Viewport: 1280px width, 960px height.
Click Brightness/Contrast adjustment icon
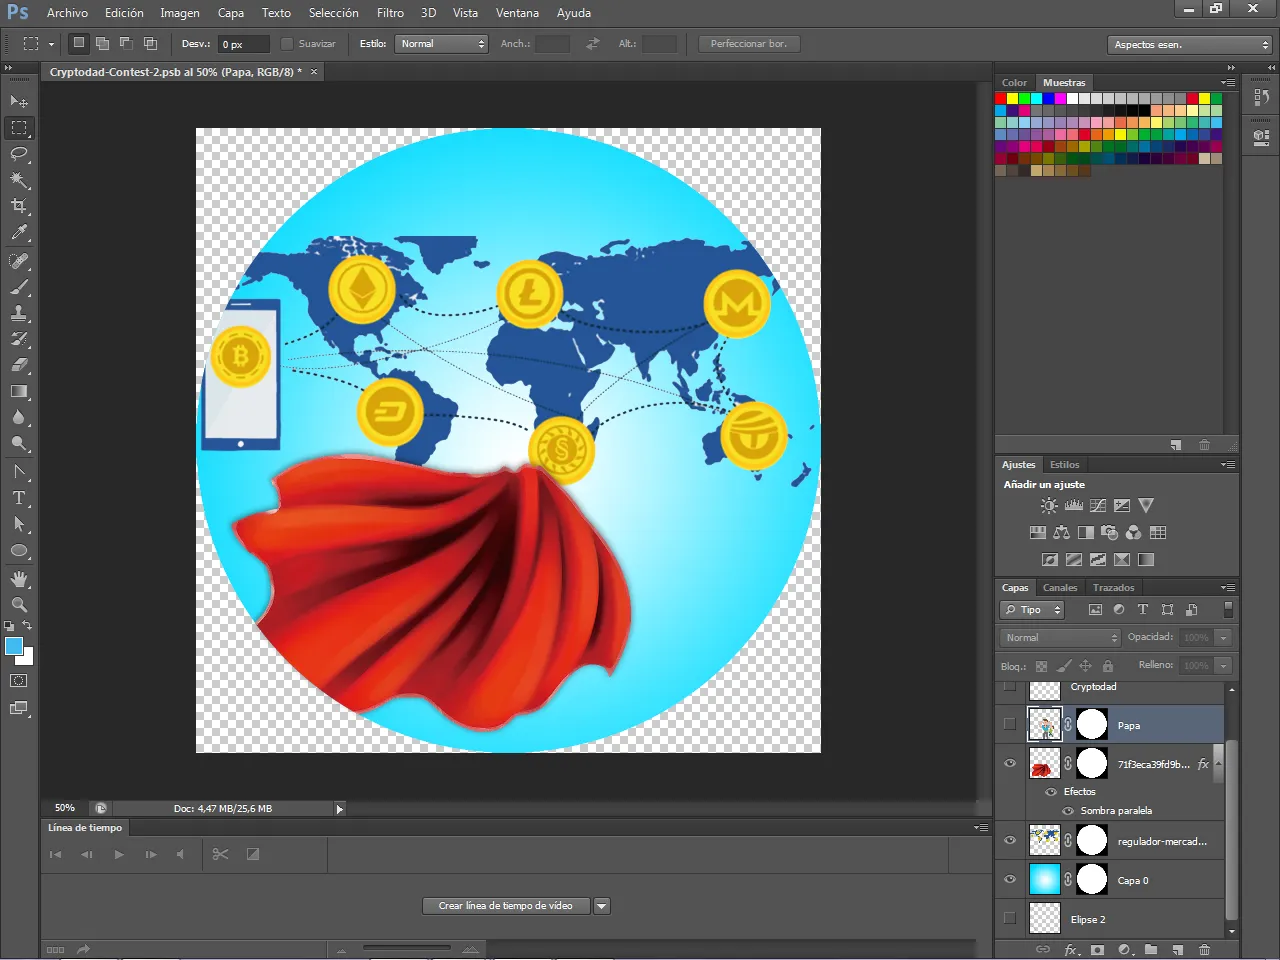pos(1048,506)
